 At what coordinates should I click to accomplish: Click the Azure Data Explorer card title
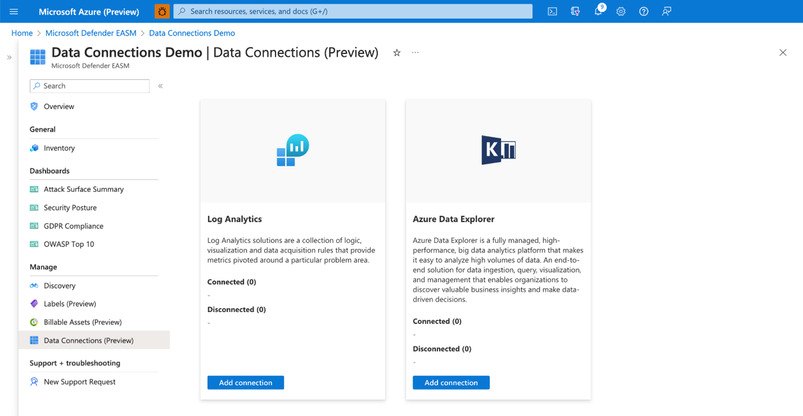coord(454,219)
